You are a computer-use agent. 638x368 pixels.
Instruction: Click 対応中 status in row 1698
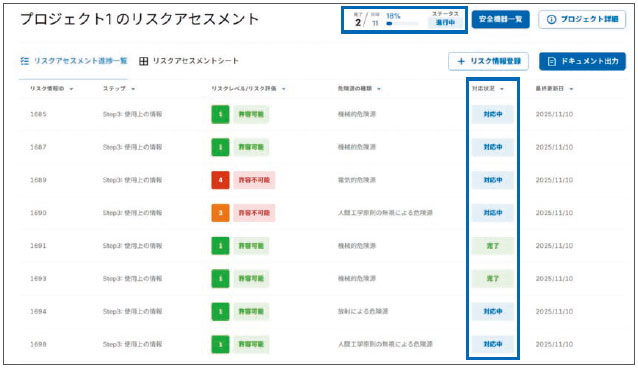pos(493,344)
